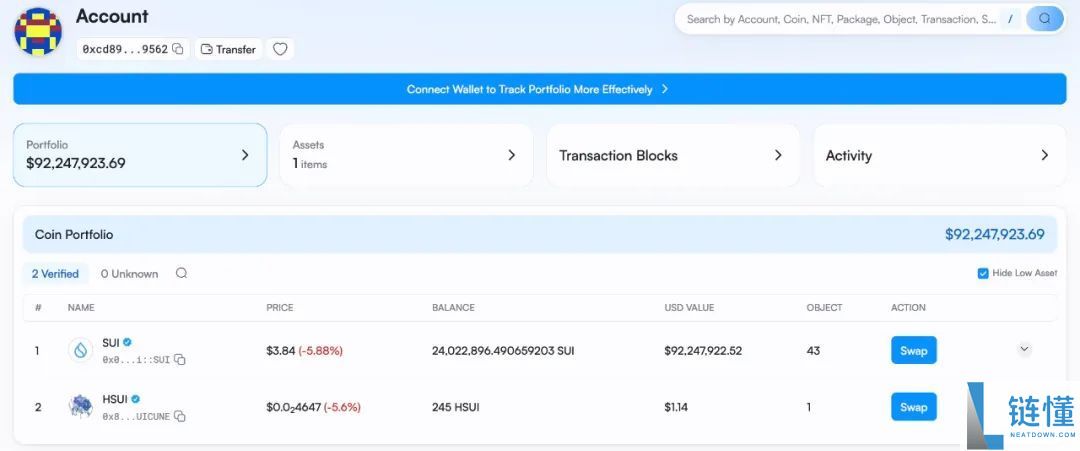Image resolution: width=1080 pixels, height=451 pixels.
Task: Click the HSUI coin logo icon
Action: click(81, 407)
